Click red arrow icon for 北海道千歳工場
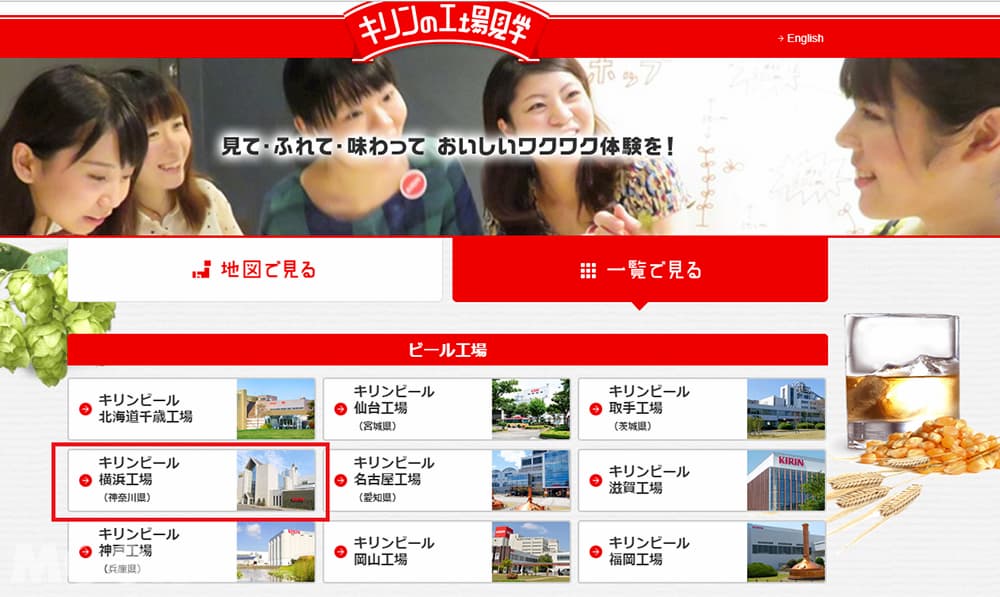This screenshot has height=597, width=1000. coord(85,409)
